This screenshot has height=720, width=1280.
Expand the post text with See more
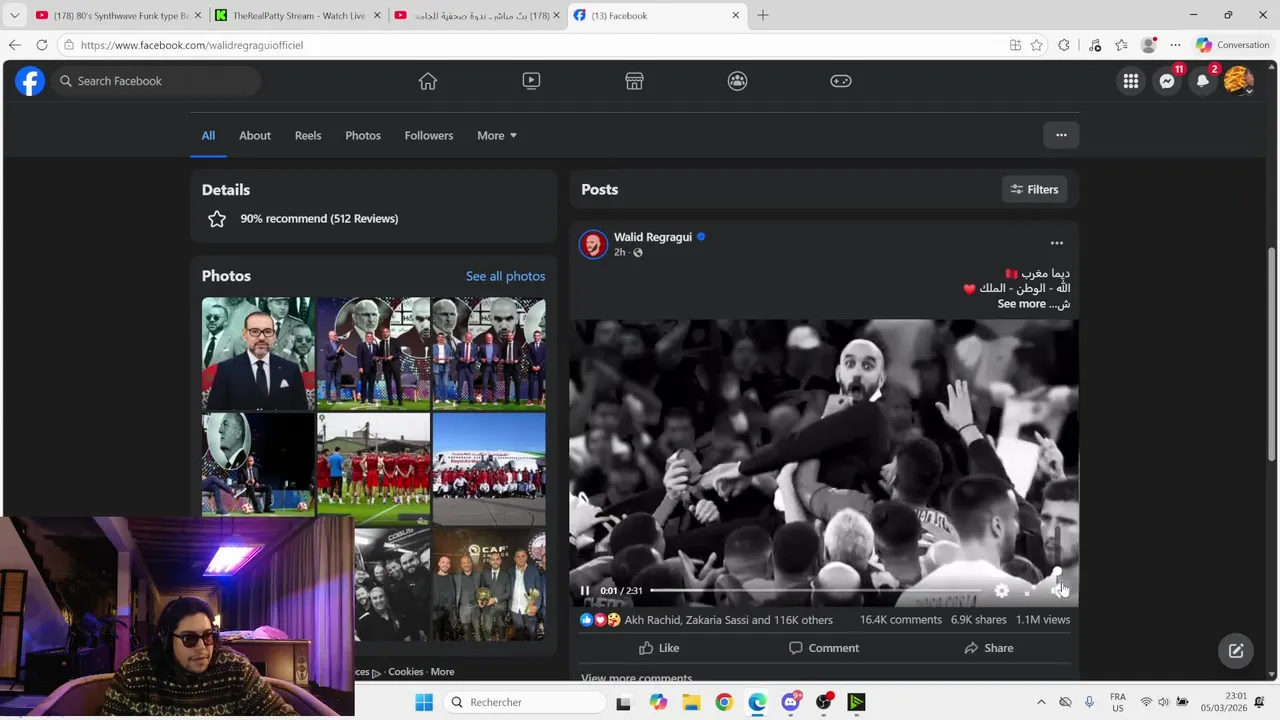[x=1021, y=304]
